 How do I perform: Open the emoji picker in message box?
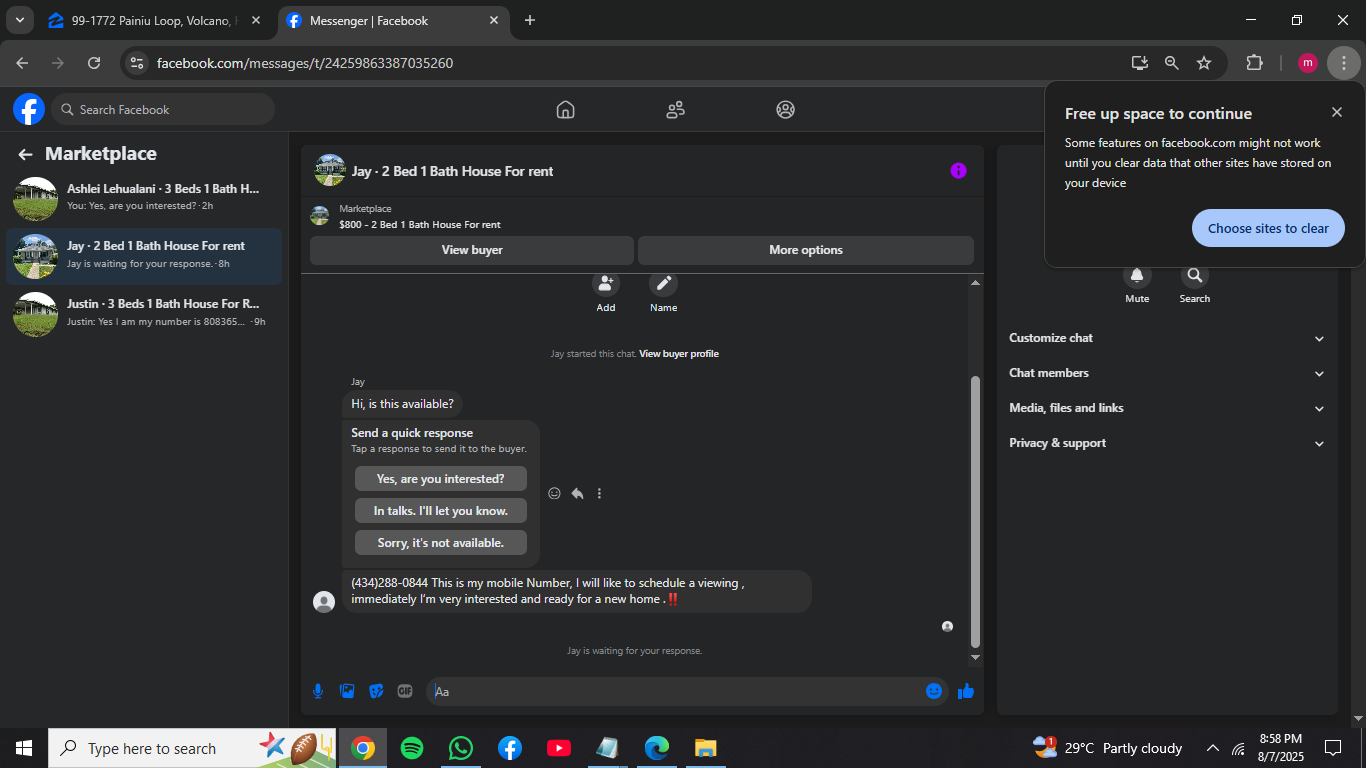pyautogui.click(x=934, y=691)
